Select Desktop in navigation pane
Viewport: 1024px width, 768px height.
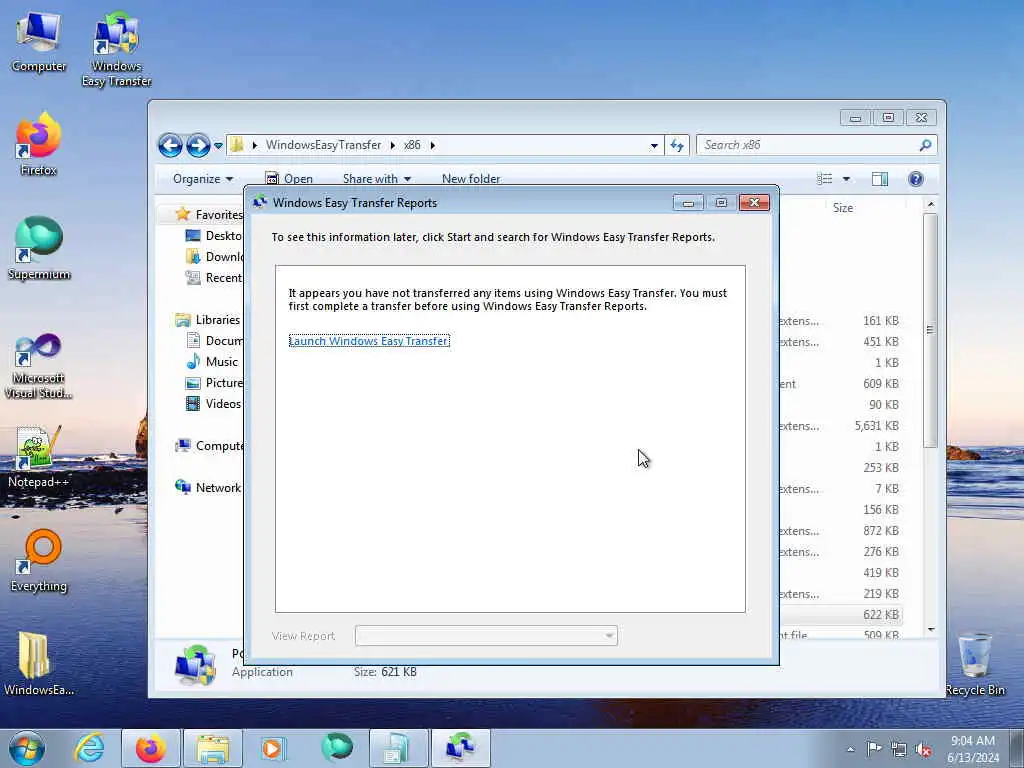(214, 236)
